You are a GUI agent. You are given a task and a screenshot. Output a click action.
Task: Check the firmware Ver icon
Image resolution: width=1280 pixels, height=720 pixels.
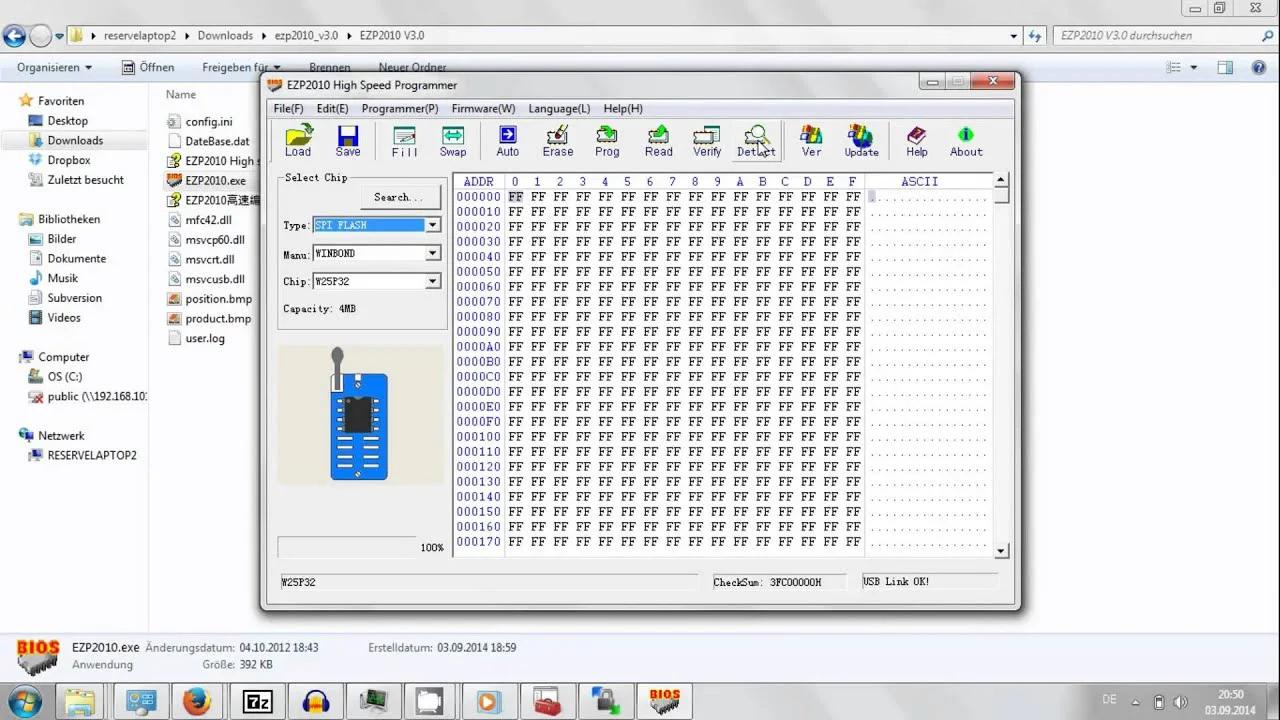810,140
